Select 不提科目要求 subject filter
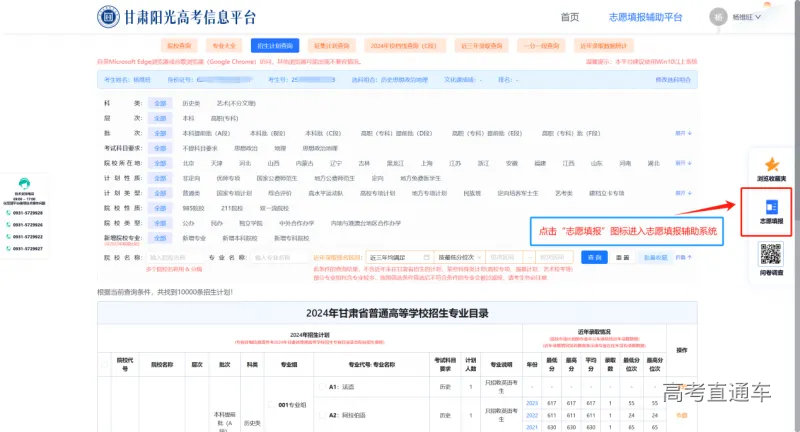The image size is (800, 432). pyautogui.click(x=200, y=148)
